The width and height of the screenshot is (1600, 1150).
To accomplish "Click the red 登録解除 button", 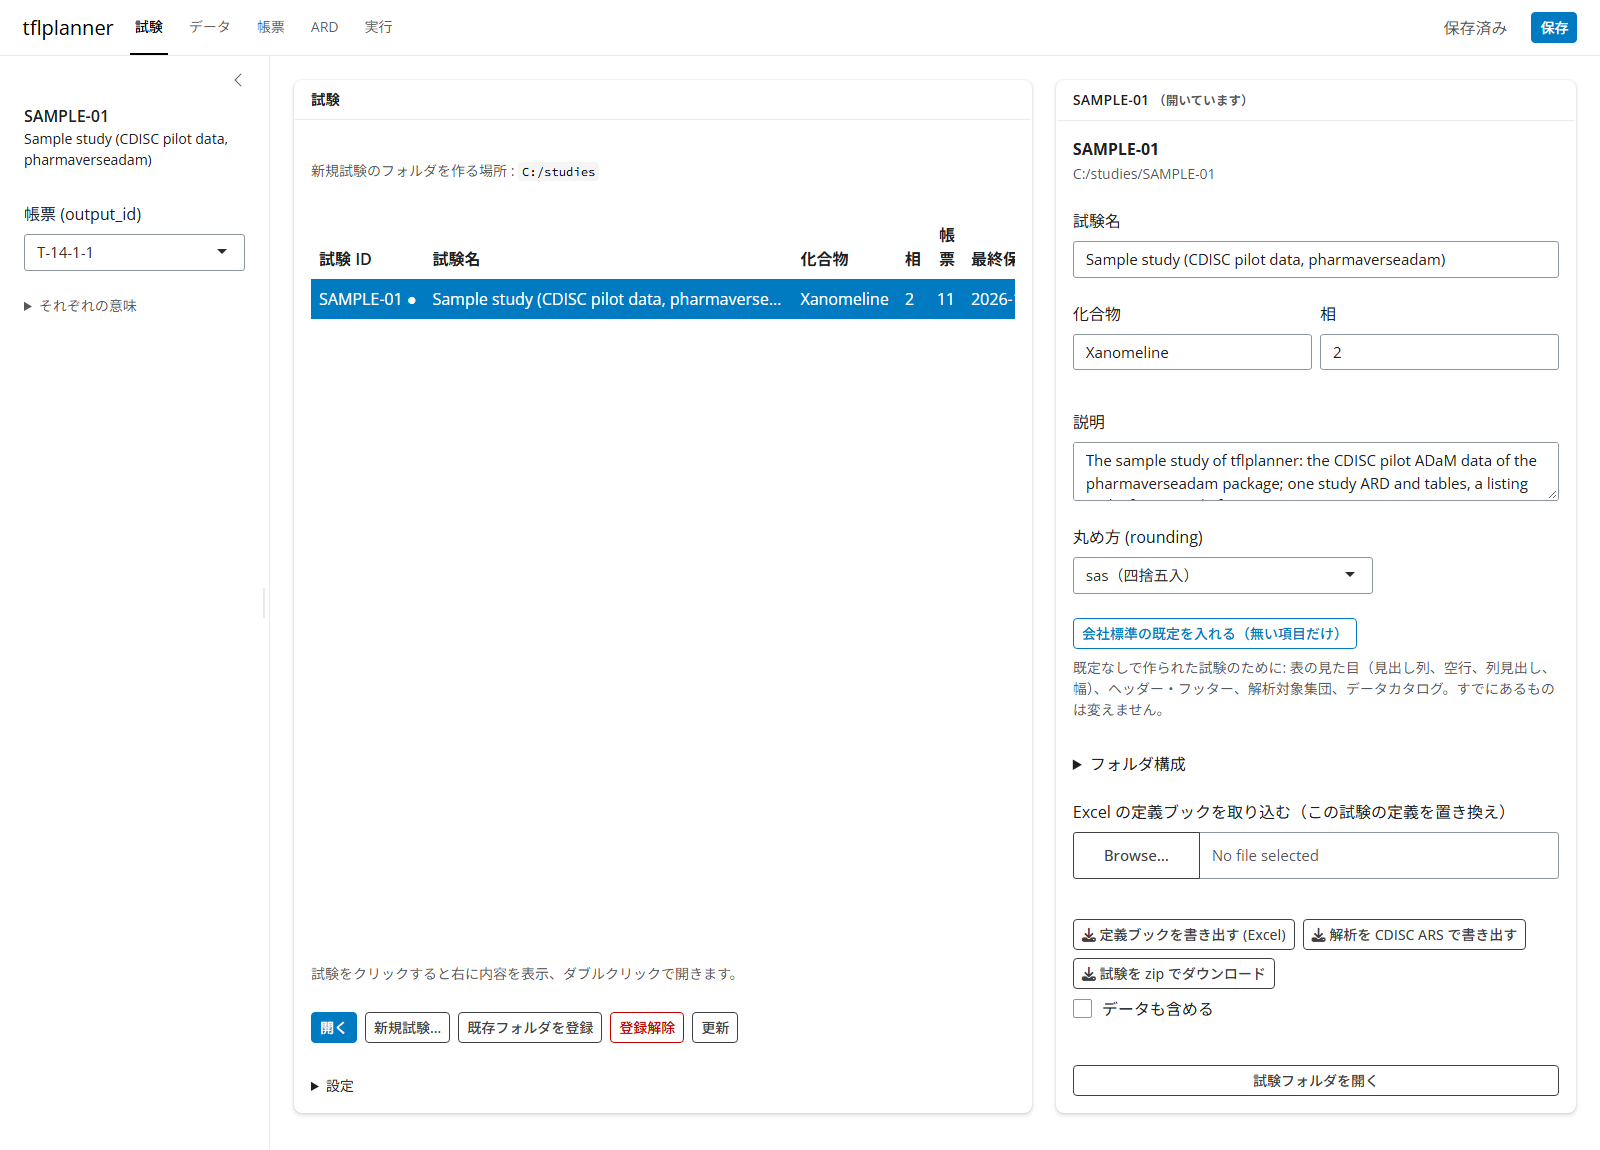I will 647,1028.
